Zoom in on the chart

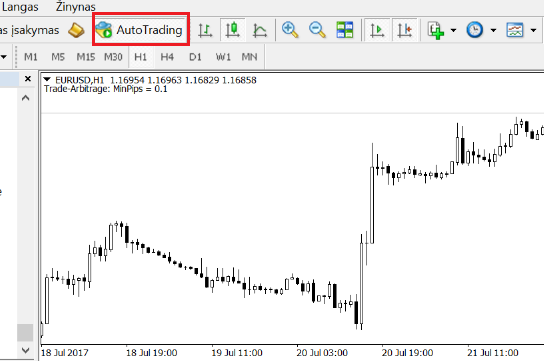point(290,30)
